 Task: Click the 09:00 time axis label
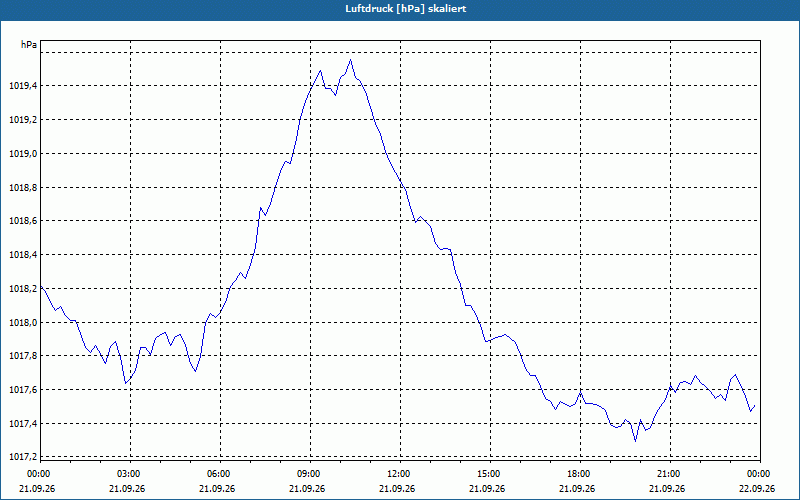coord(310,474)
